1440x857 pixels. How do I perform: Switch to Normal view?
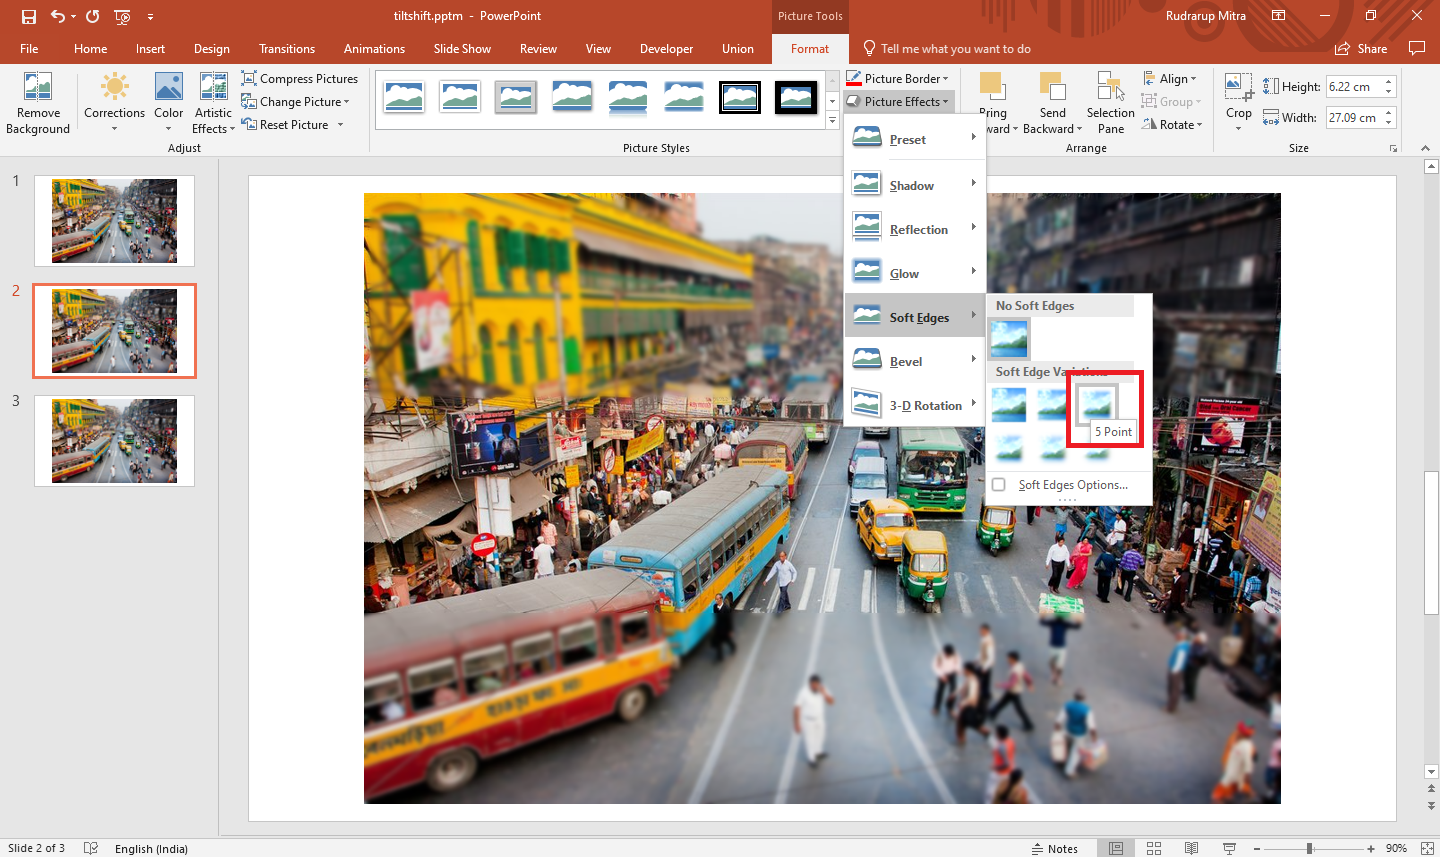pos(1116,848)
